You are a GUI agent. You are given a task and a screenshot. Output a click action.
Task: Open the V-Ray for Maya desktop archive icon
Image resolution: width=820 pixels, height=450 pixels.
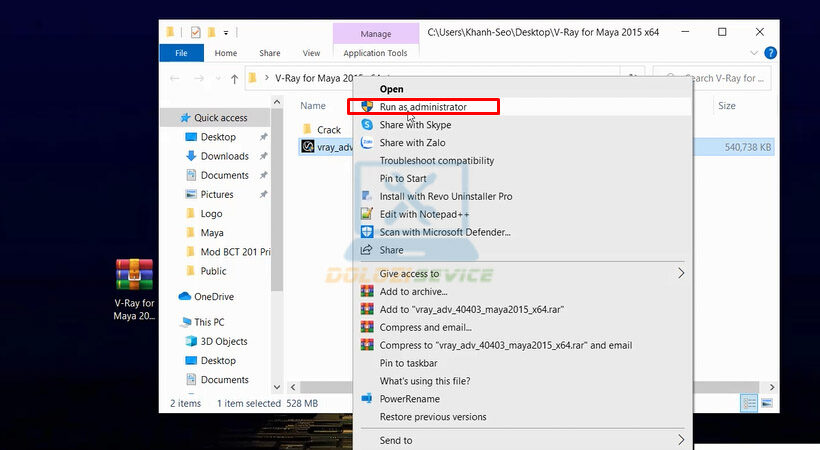coord(134,275)
